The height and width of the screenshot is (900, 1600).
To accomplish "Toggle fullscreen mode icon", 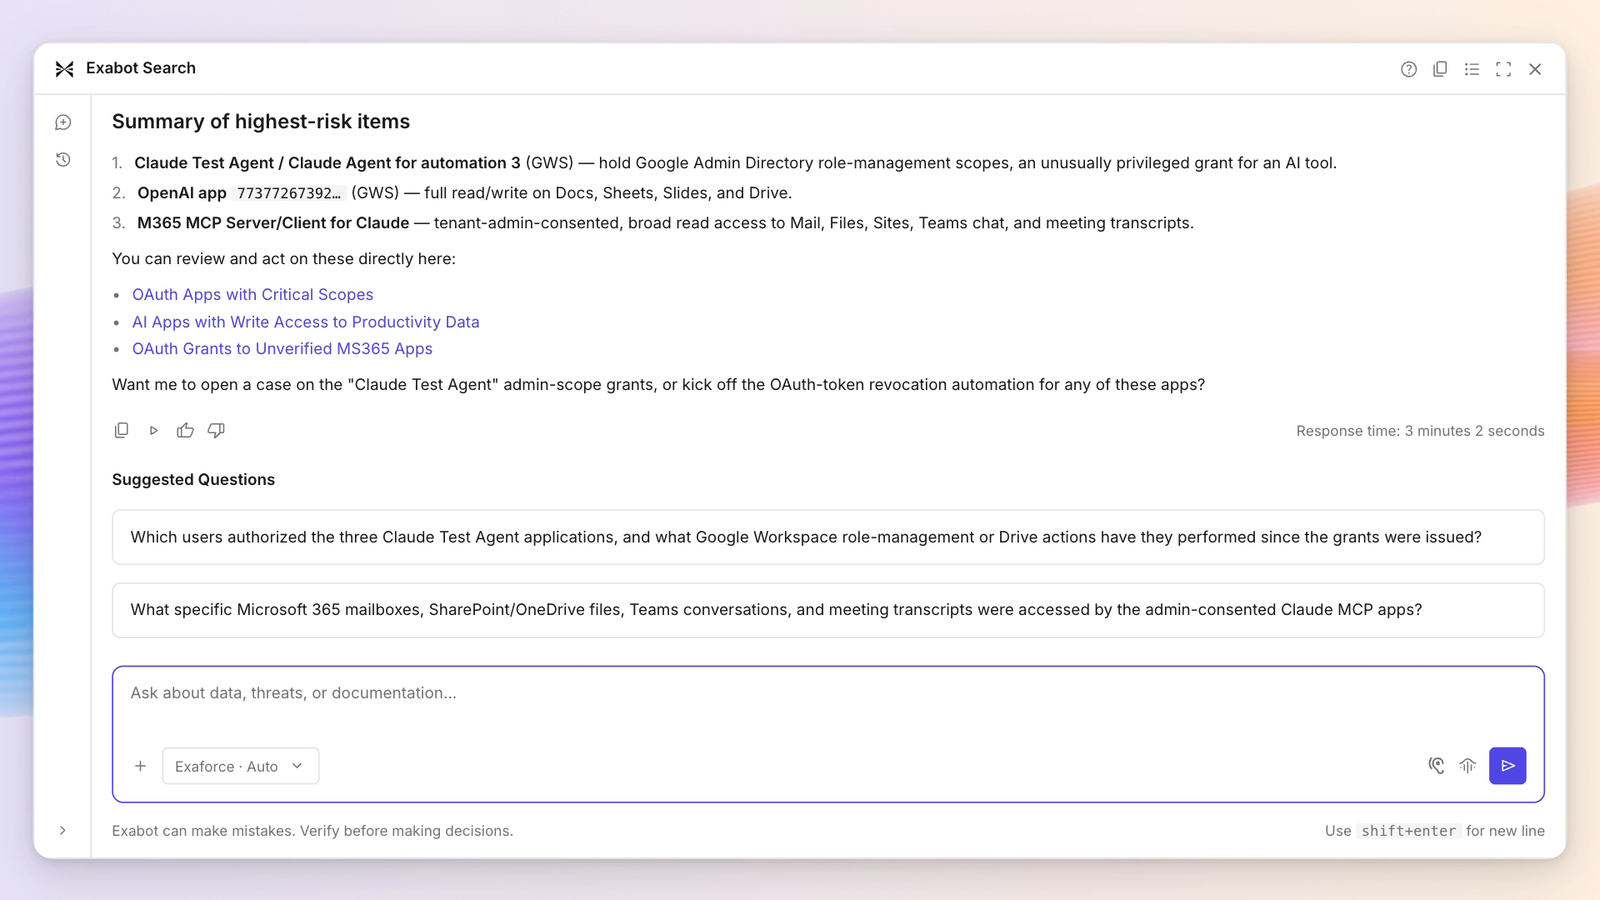I will (1503, 69).
